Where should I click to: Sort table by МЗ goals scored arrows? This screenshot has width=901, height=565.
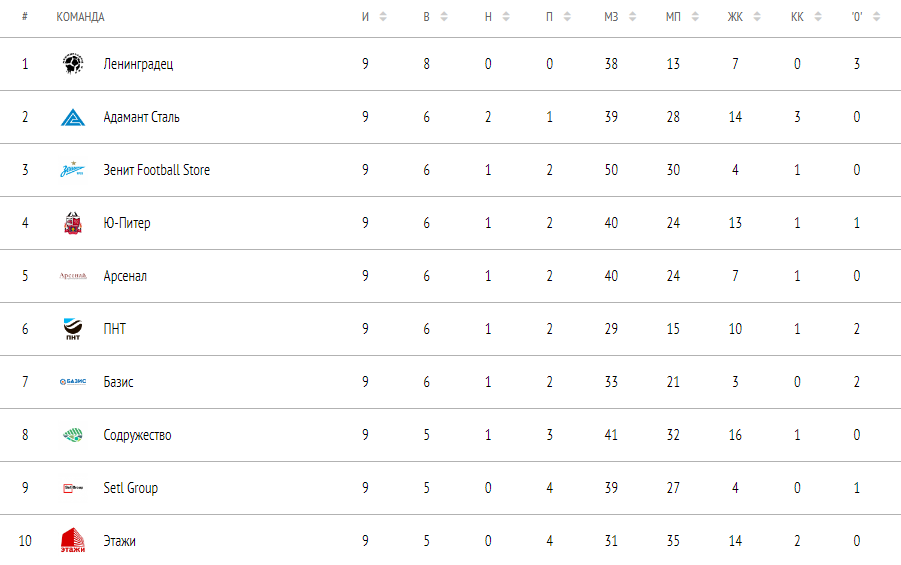click(630, 17)
